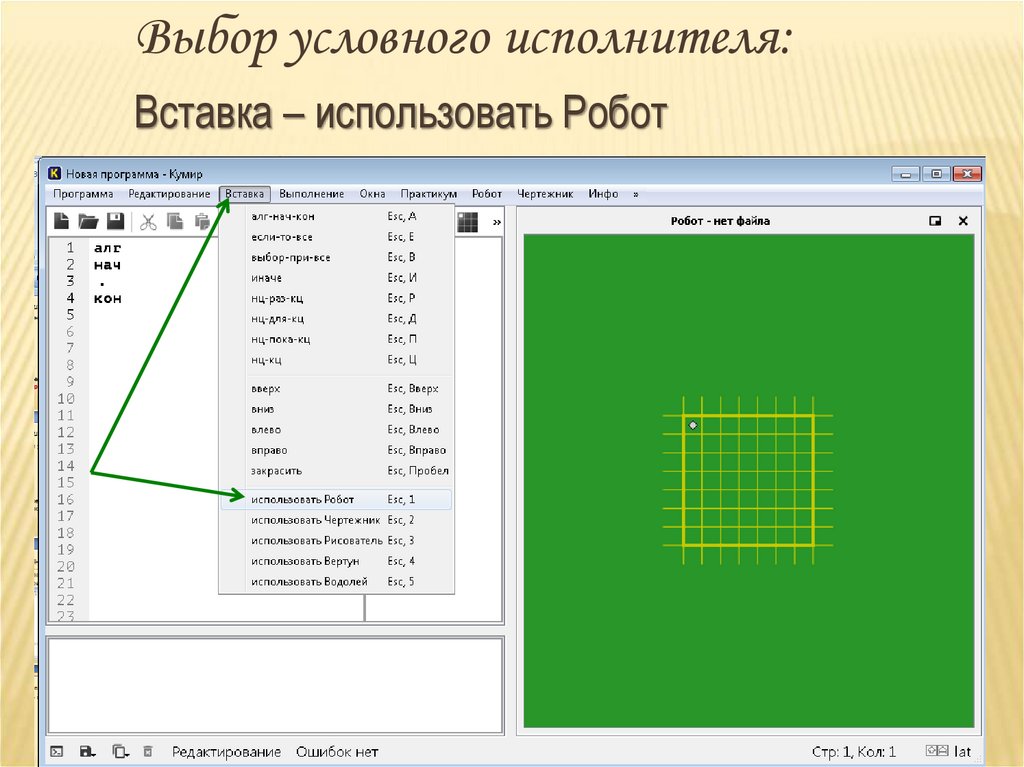Screen dimensions: 1024x767
Task: Minimize the Kumir window
Action: point(906,174)
